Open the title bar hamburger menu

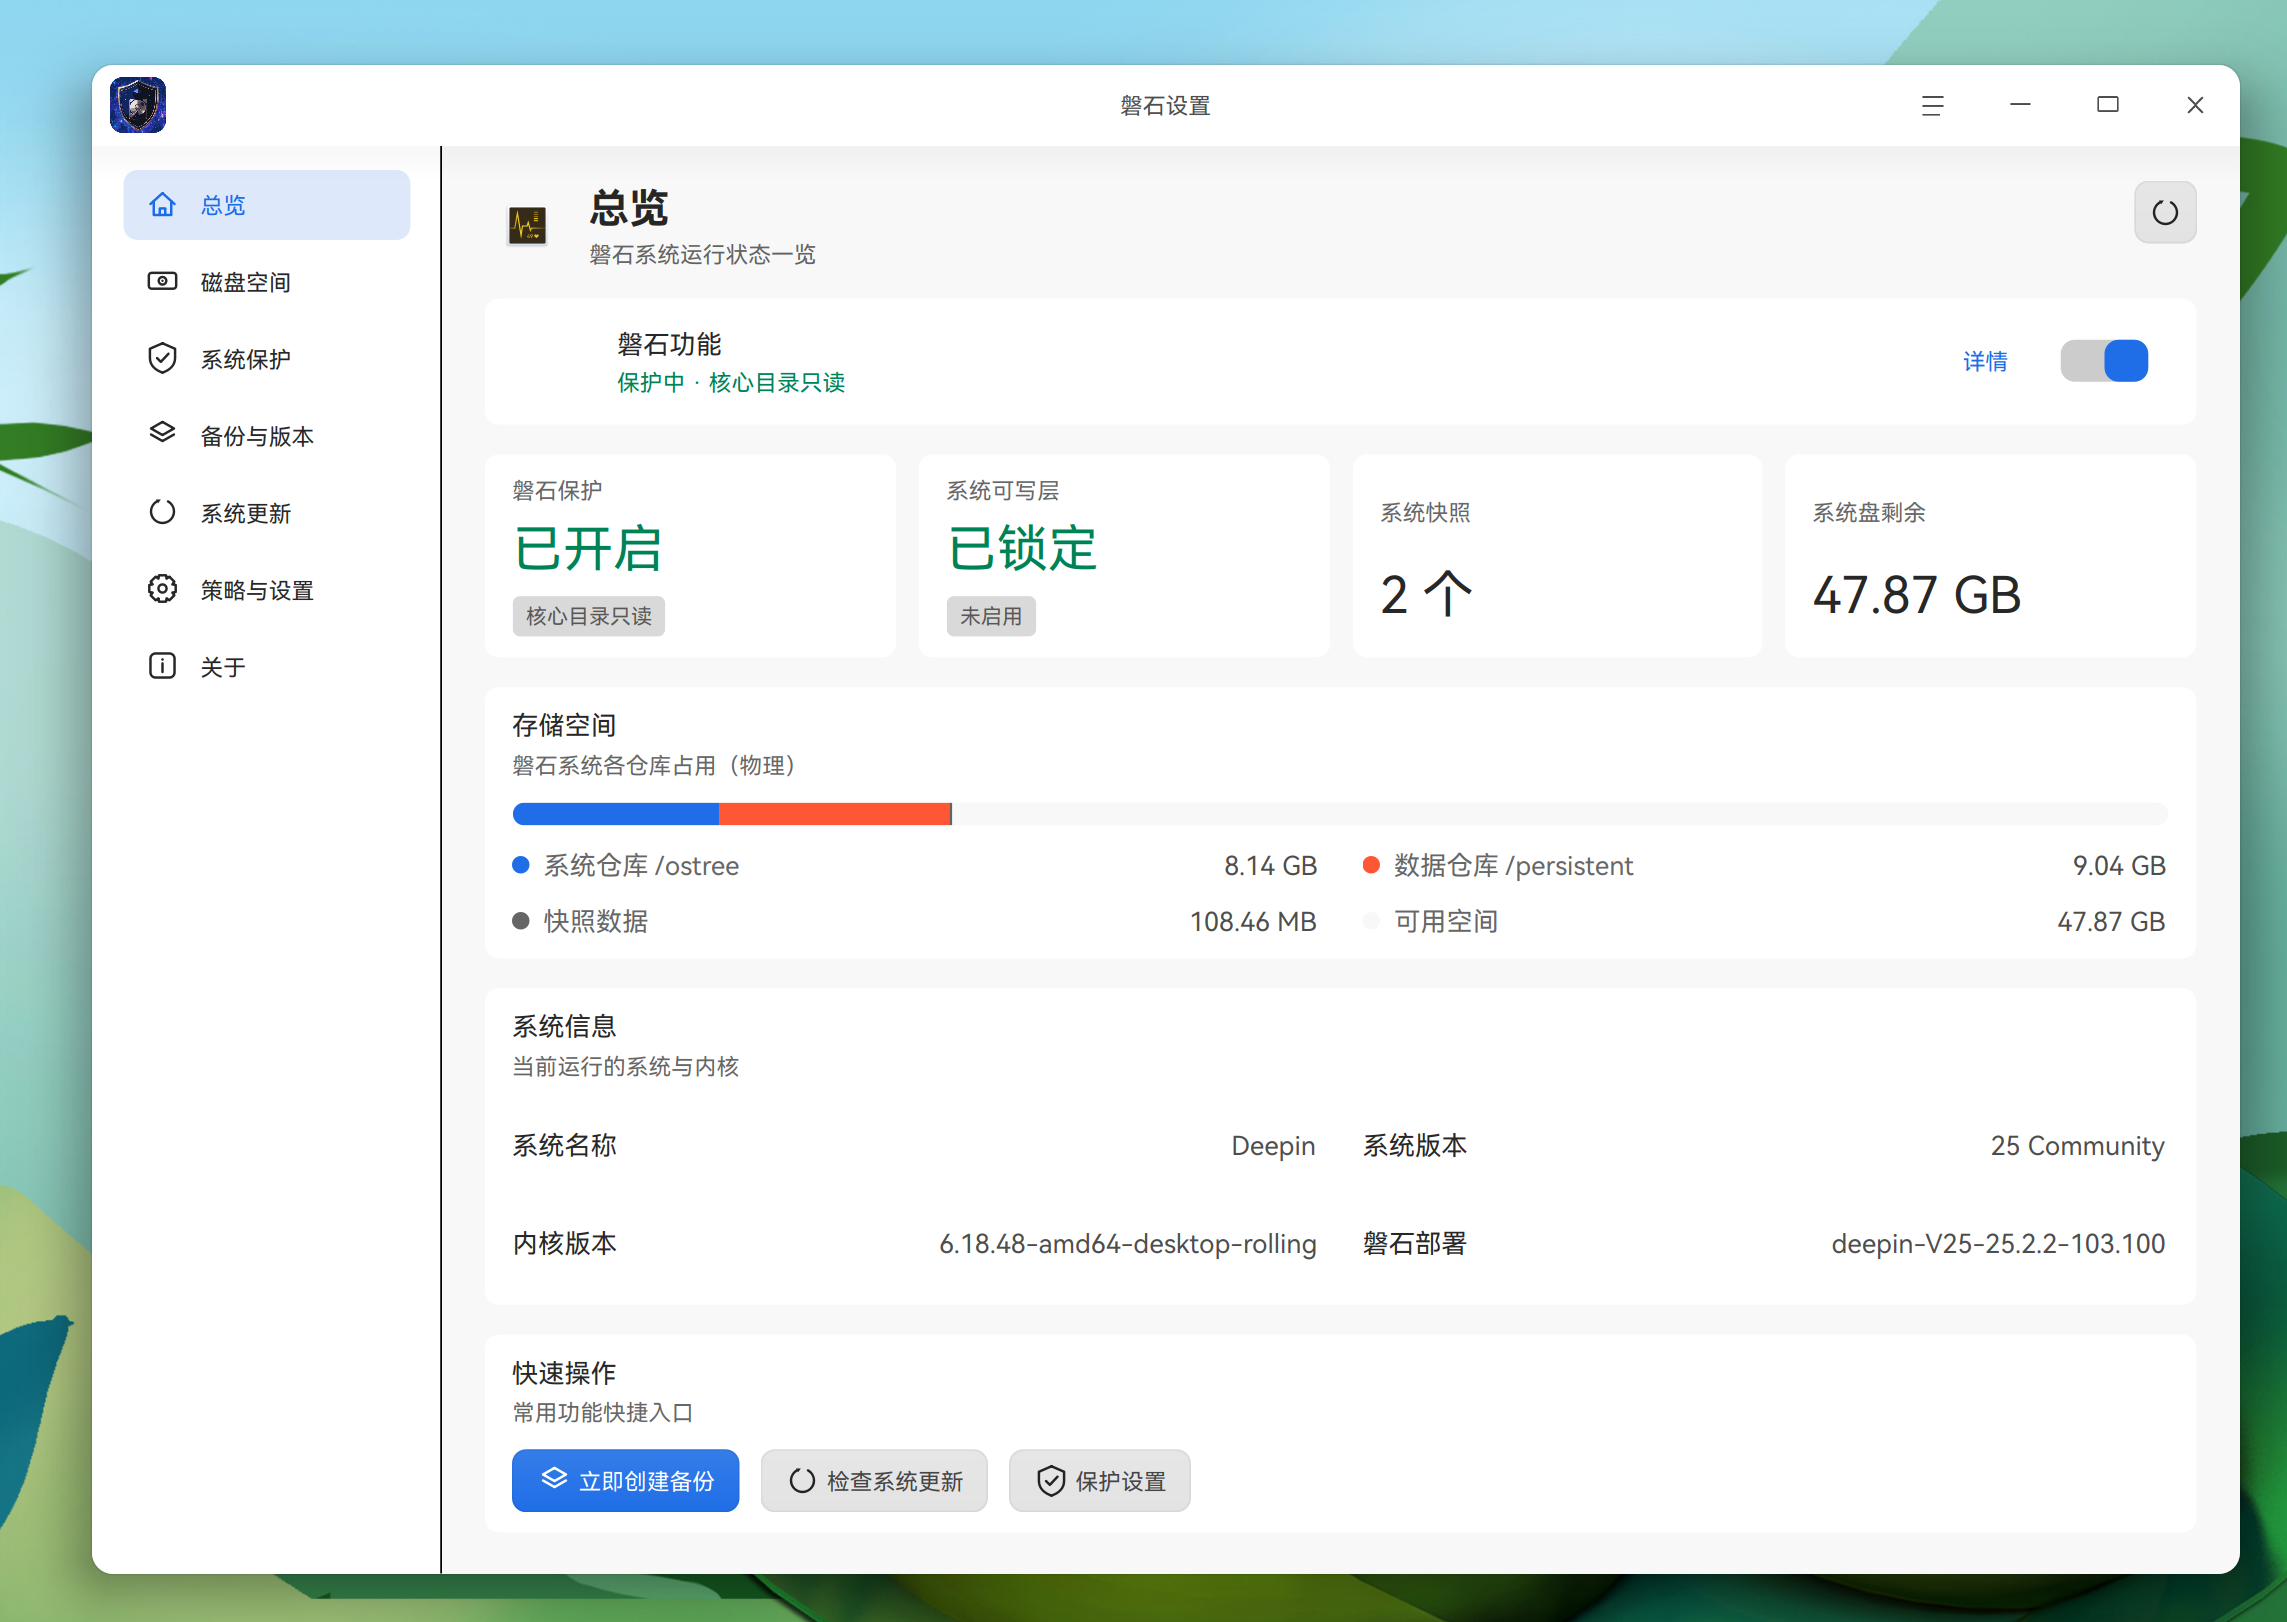[1932, 105]
